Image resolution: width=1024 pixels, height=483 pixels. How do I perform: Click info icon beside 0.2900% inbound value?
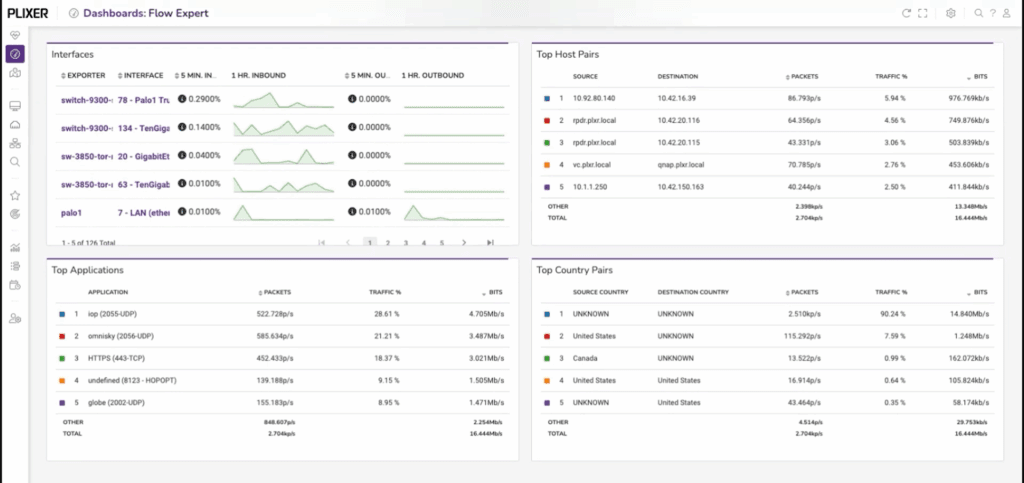[x=183, y=99]
